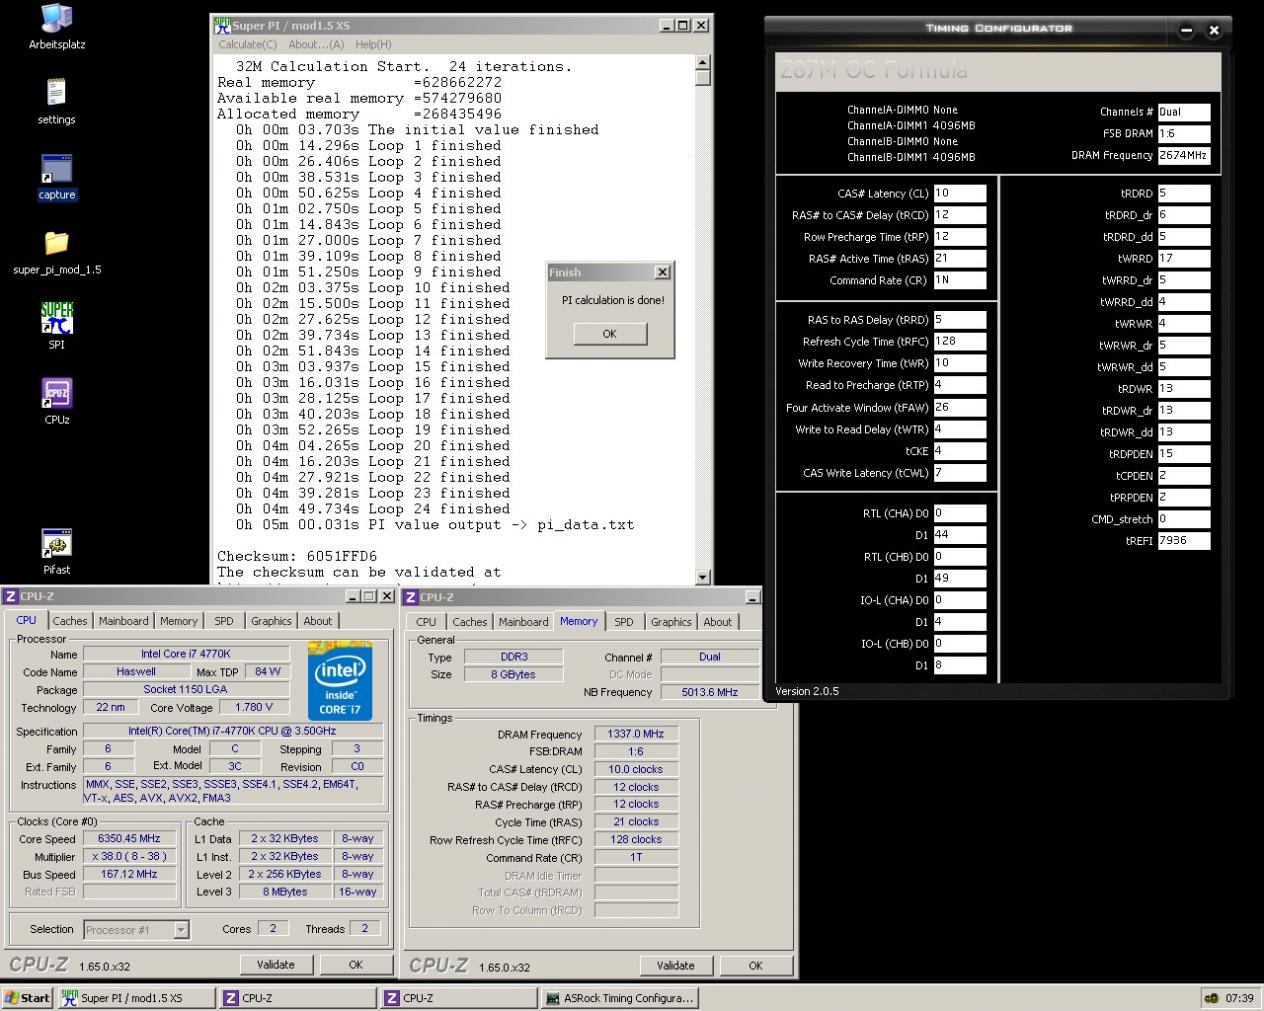This screenshot has height=1011, width=1264.
Task: Click the CAS# Latency (CL) value field
Action: [959, 193]
